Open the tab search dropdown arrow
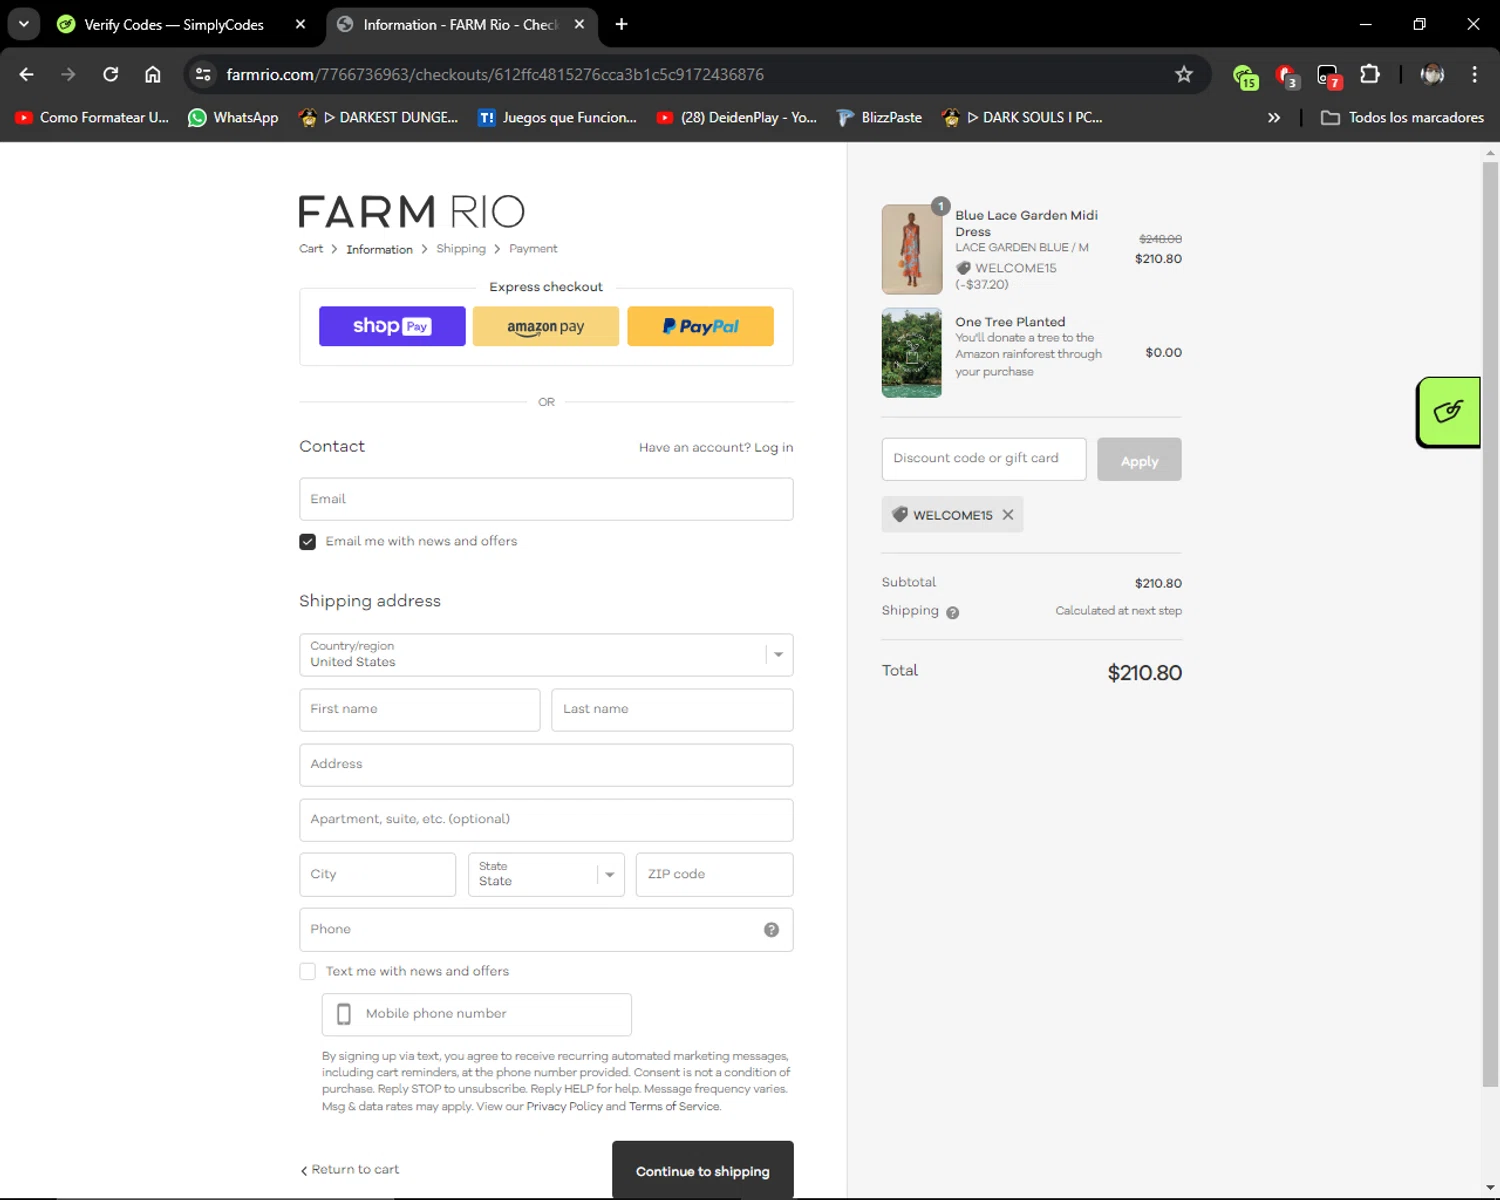Viewport: 1500px width, 1200px height. (x=23, y=24)
